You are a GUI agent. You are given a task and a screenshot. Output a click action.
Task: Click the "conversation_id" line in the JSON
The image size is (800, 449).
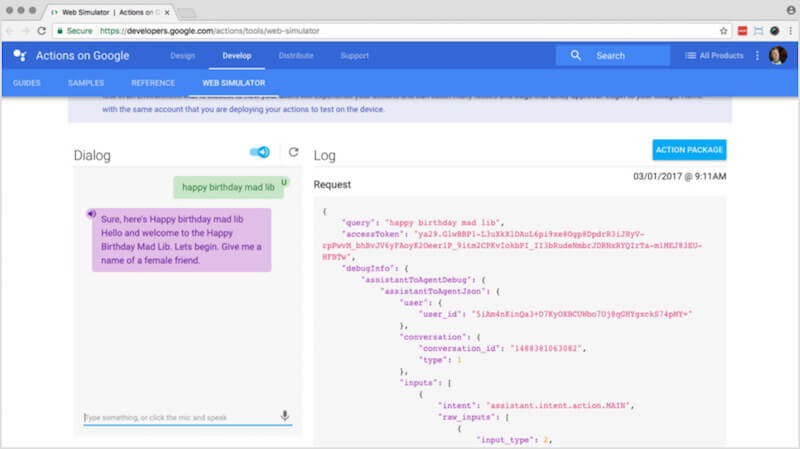coord(503,348)
